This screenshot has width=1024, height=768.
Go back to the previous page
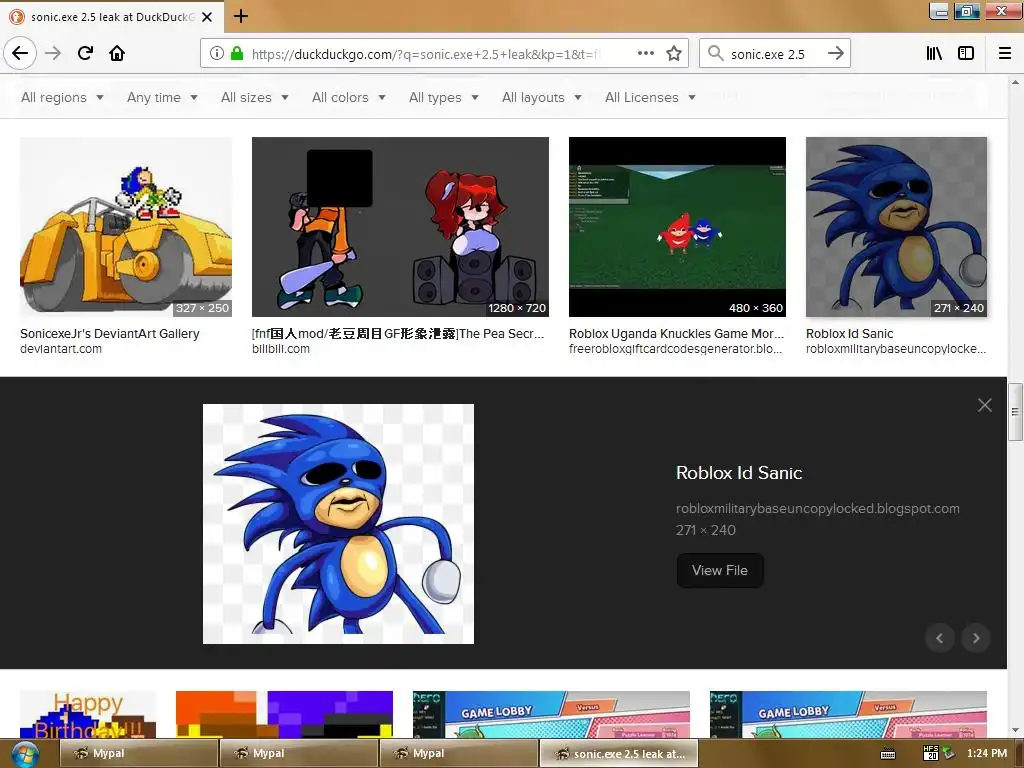[x=20, y=53]
